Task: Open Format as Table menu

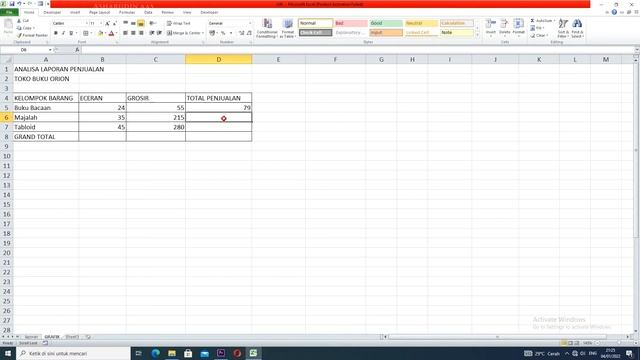Action: click(x=288, y=28)
